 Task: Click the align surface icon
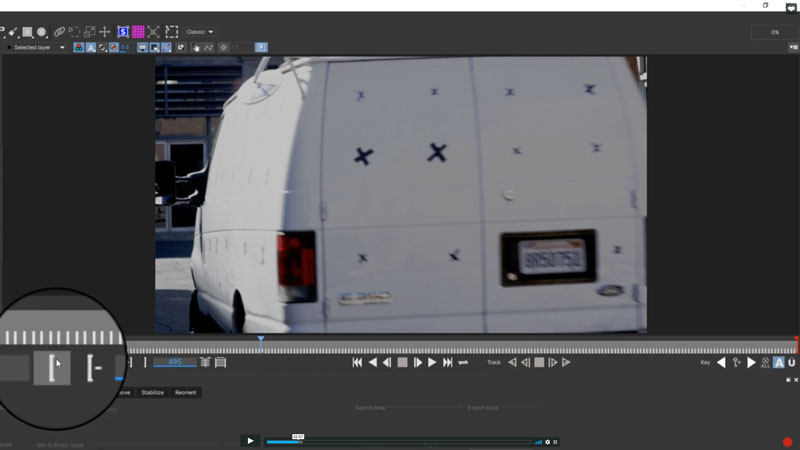tap(153, 32)
